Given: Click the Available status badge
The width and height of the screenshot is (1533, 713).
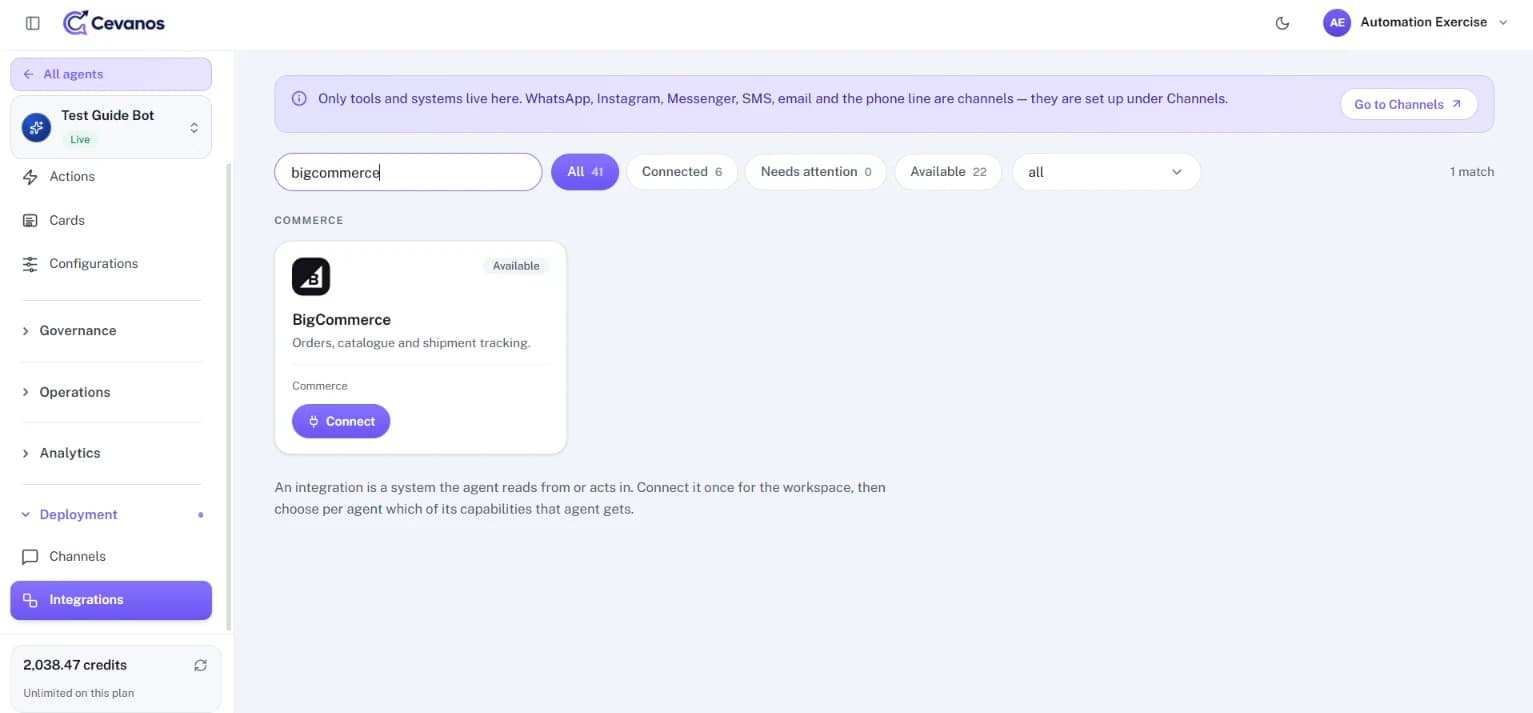Looking at the screenshot, I should click(x=516, y=266).
